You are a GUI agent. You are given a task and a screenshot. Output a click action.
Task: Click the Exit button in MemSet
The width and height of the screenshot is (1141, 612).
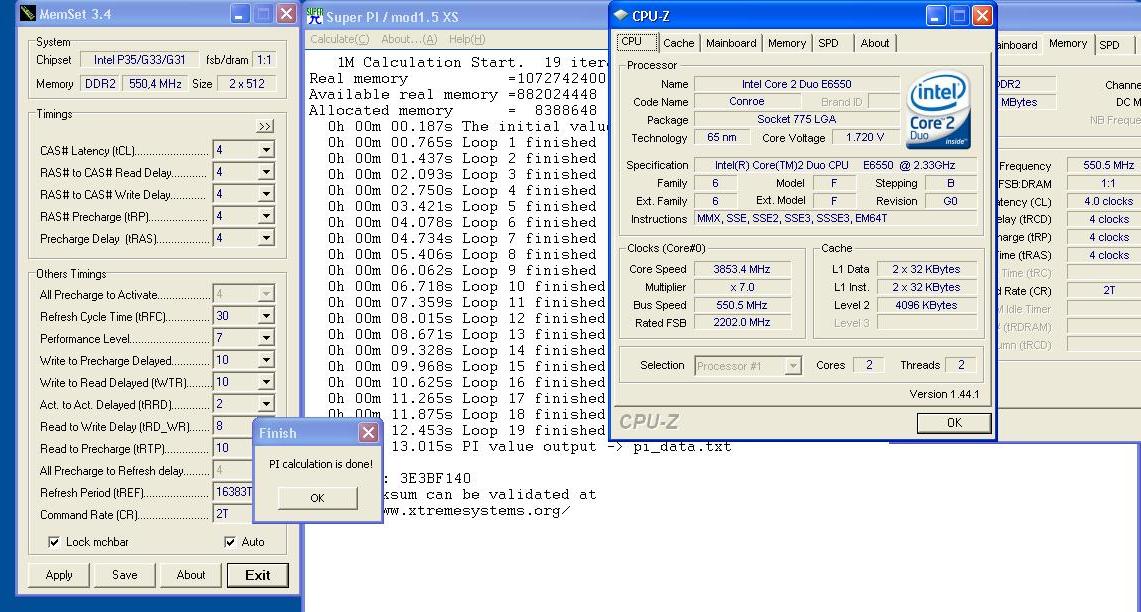coord(258,575)
